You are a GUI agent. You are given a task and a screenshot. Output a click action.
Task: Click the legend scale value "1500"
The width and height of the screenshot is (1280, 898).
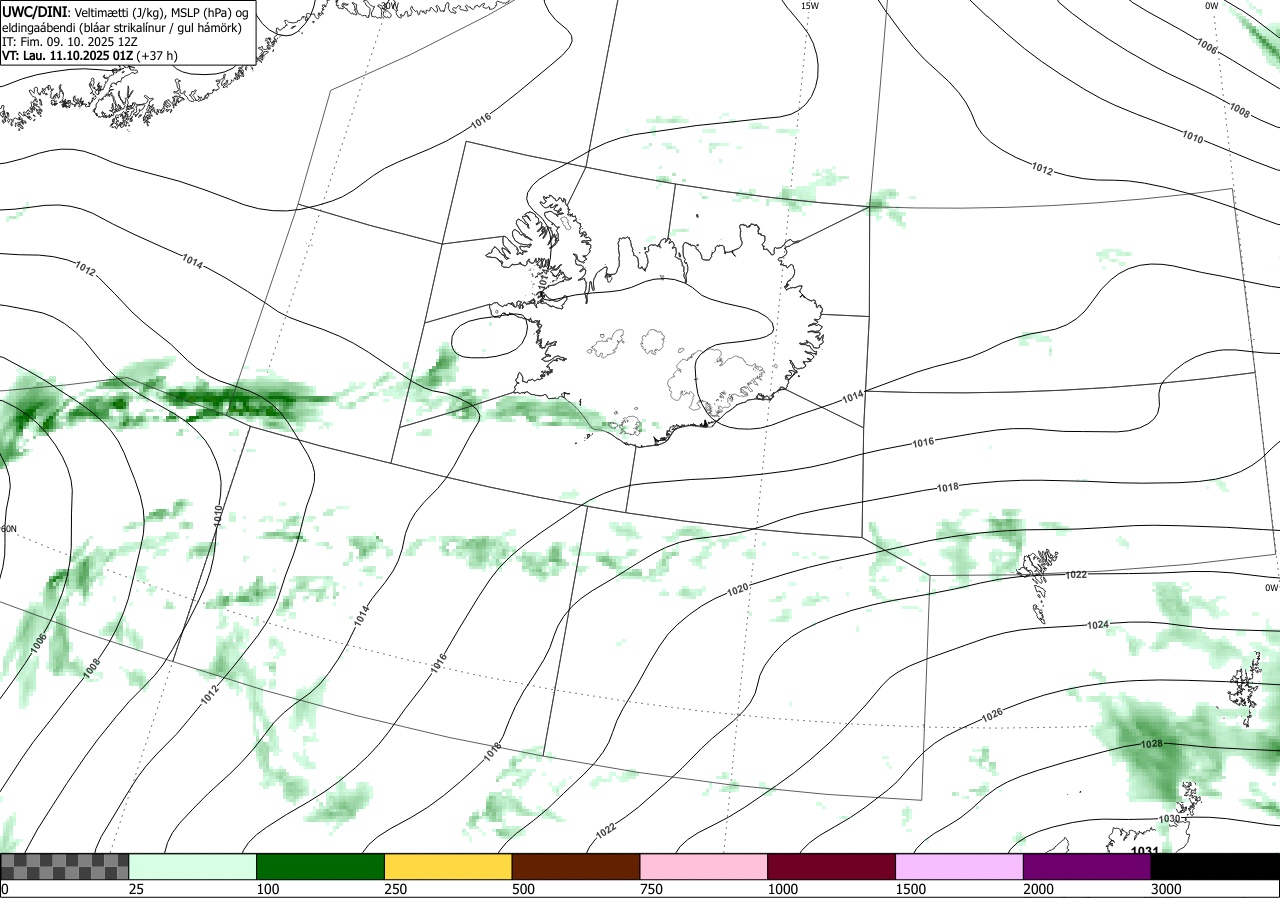[911, 889]
